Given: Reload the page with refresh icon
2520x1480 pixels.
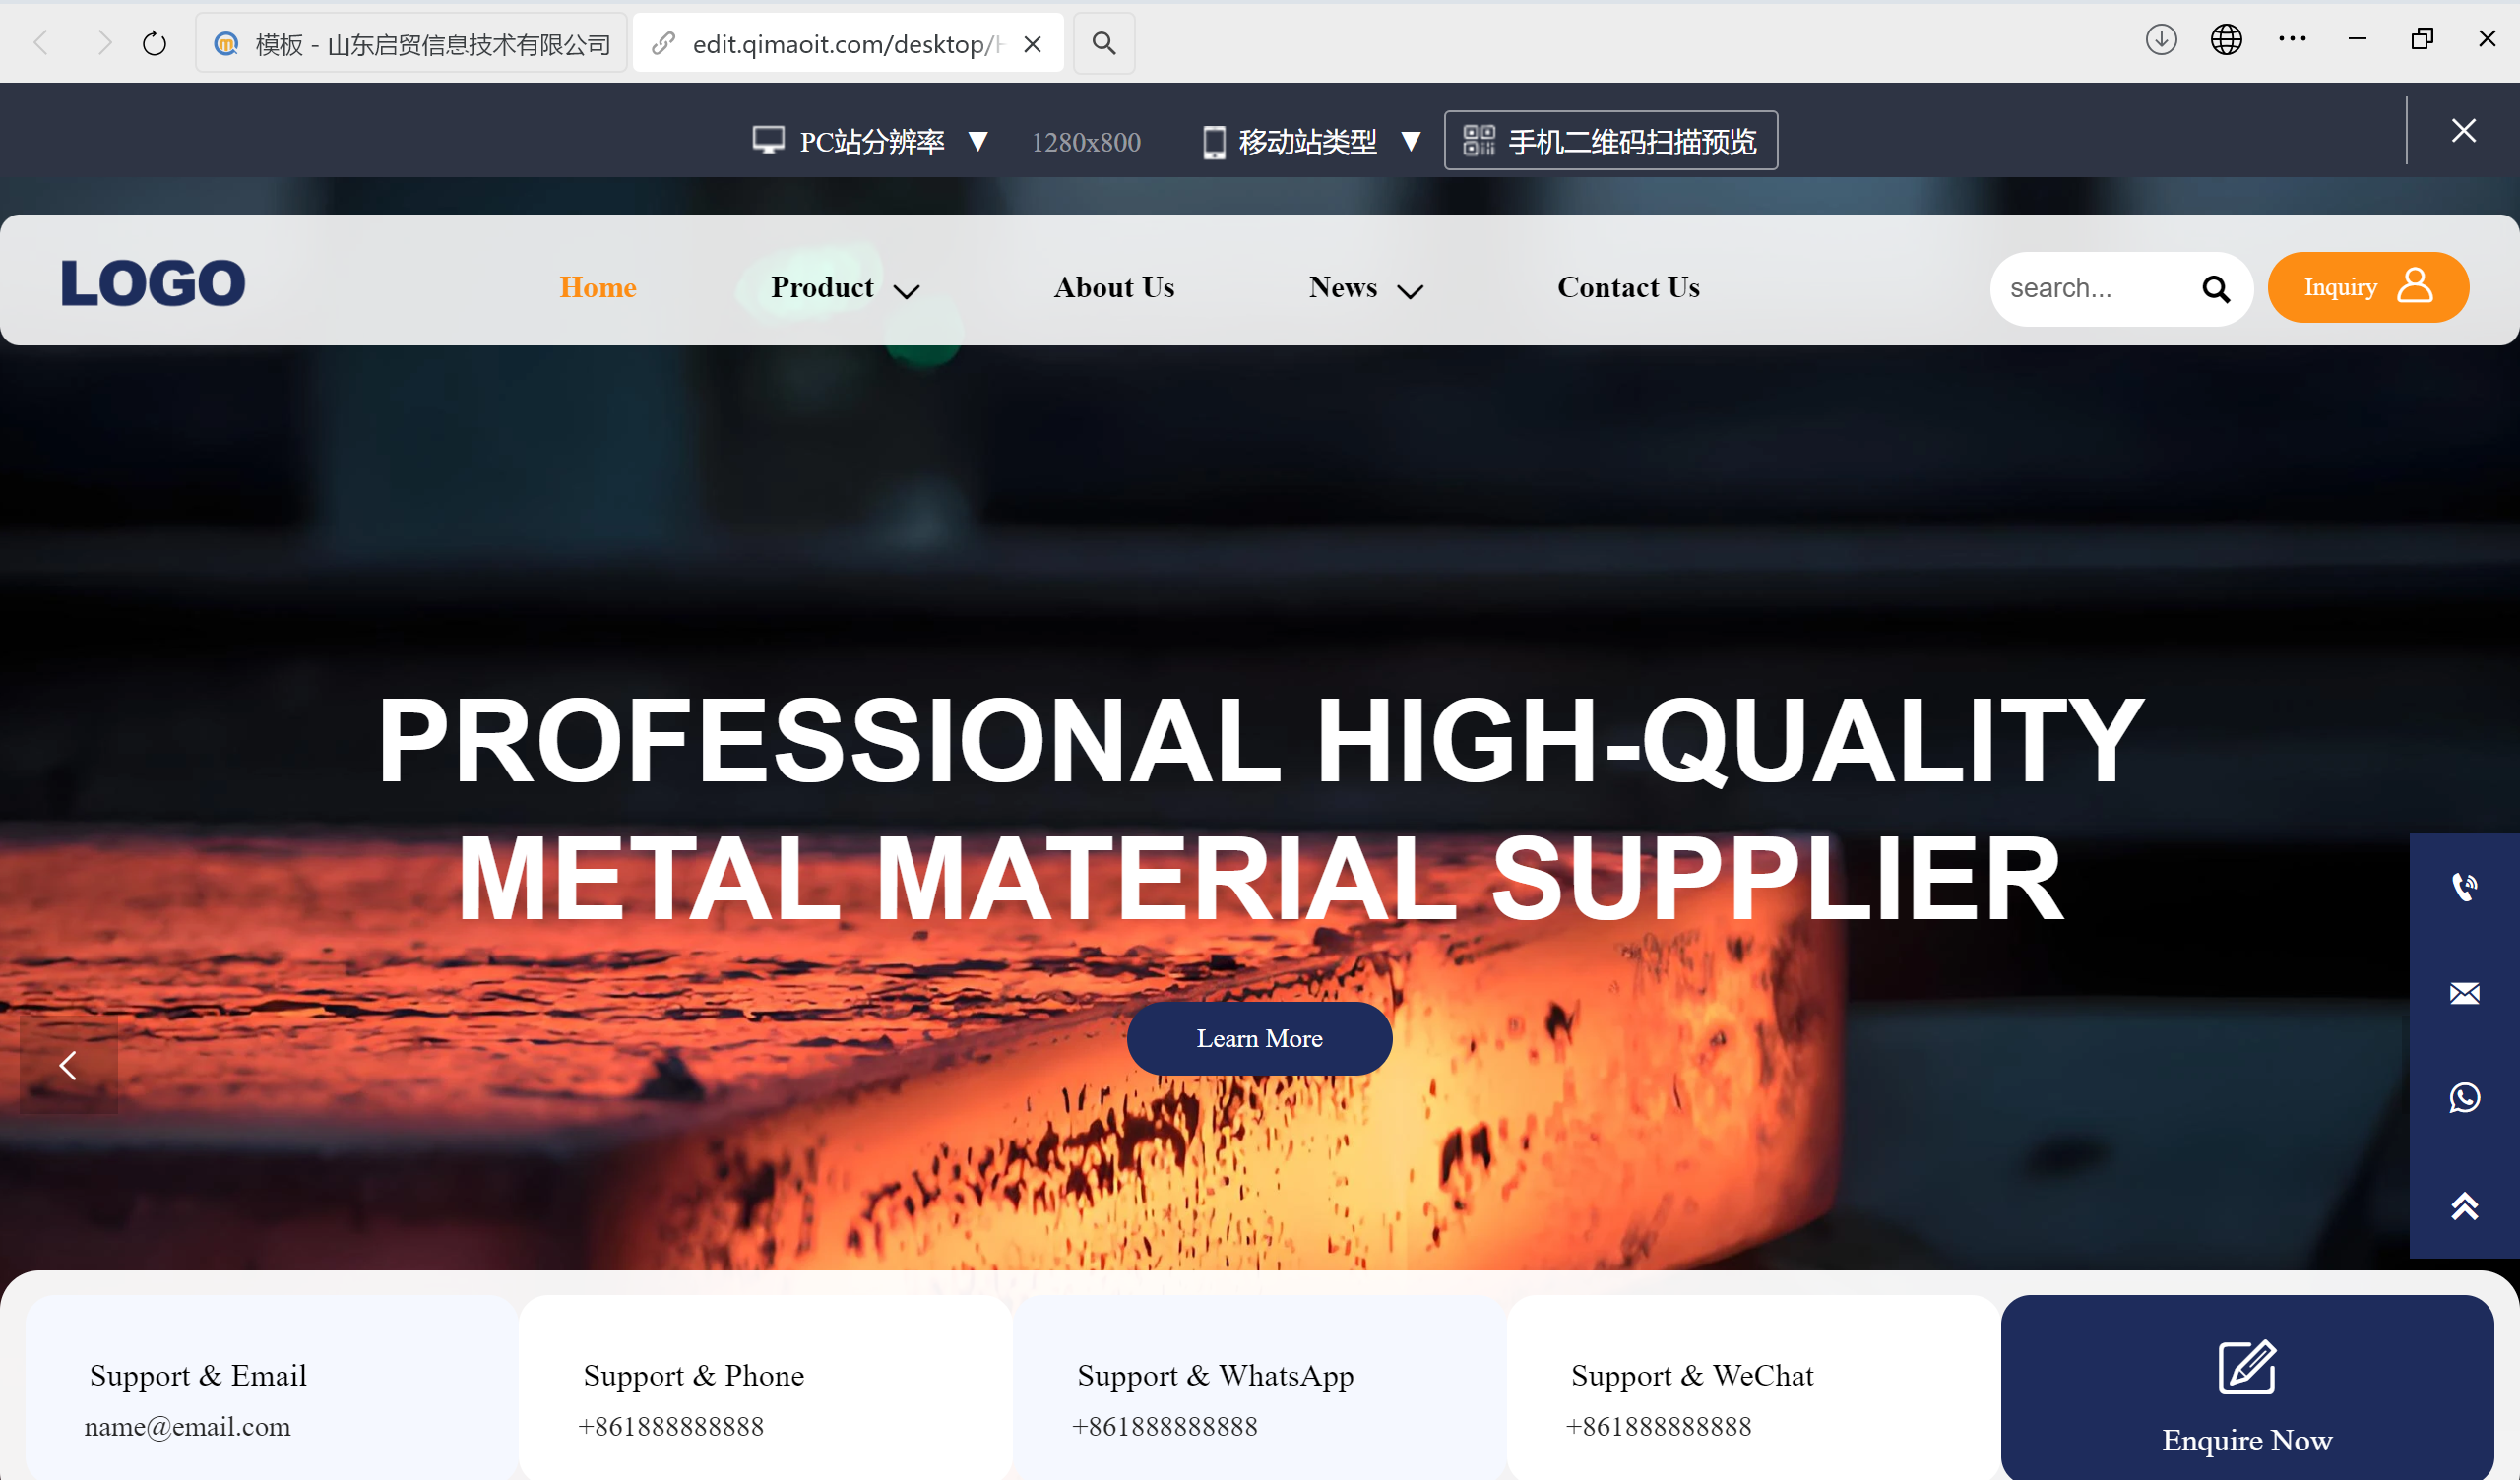Looking at the screenshot, I should [154, 43].
